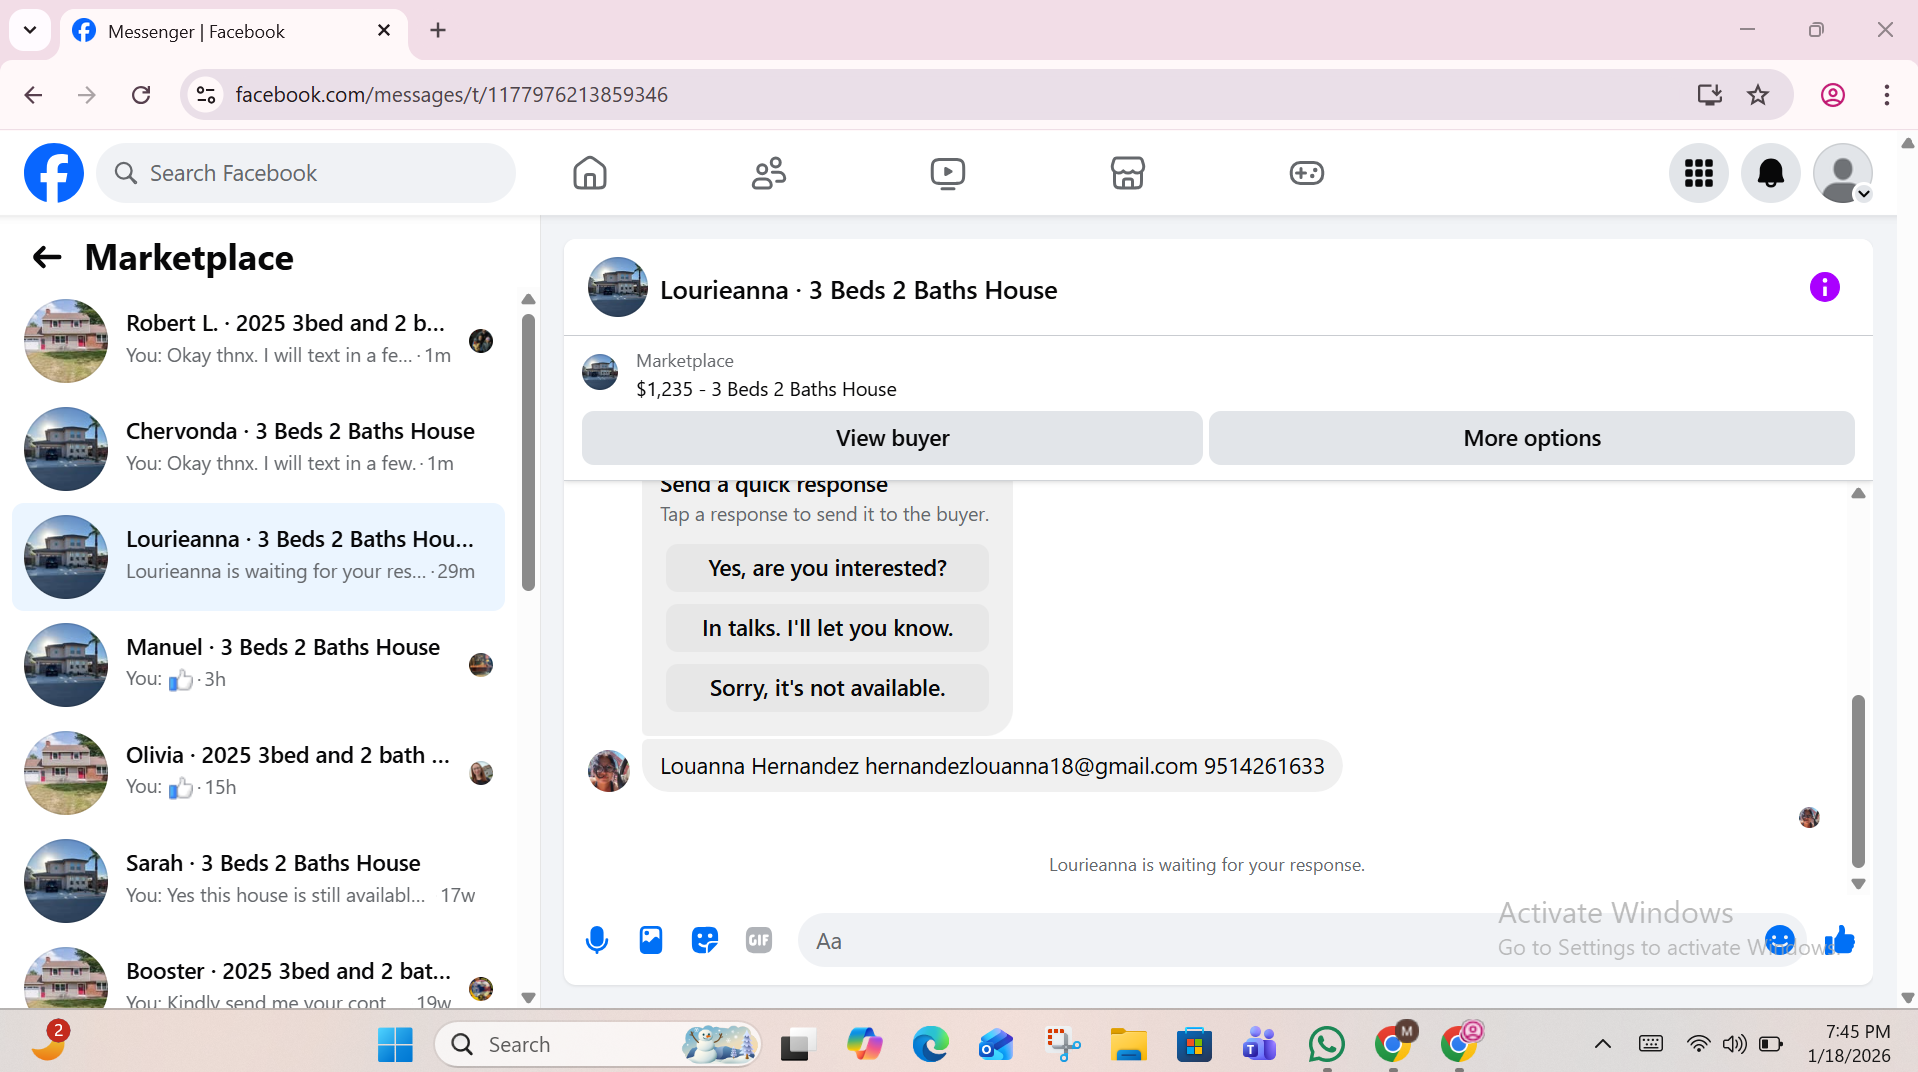Go back from Marketplace chats list
Viewport: 1918px width, 1072px height.
[47, 258]
